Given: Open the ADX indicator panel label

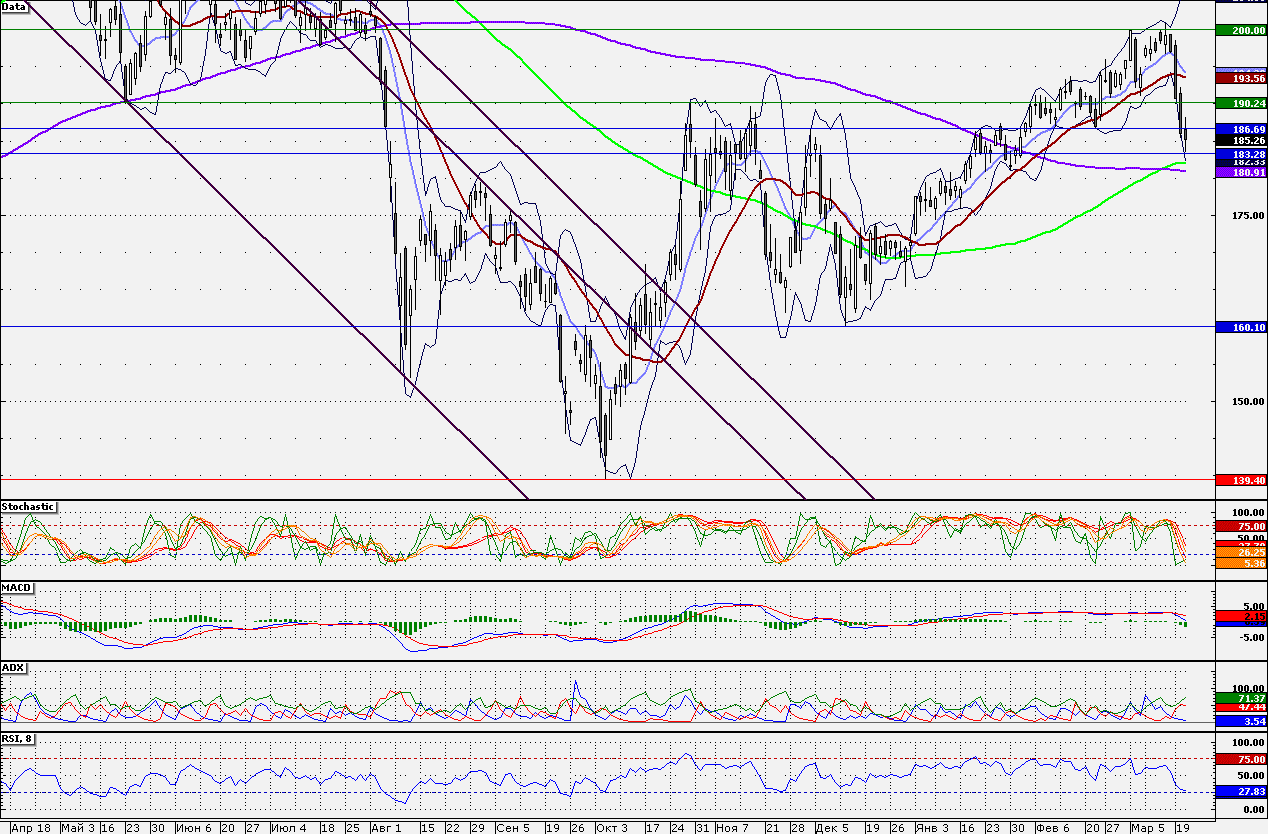Looking at the screenshot, I should (13, 667).
